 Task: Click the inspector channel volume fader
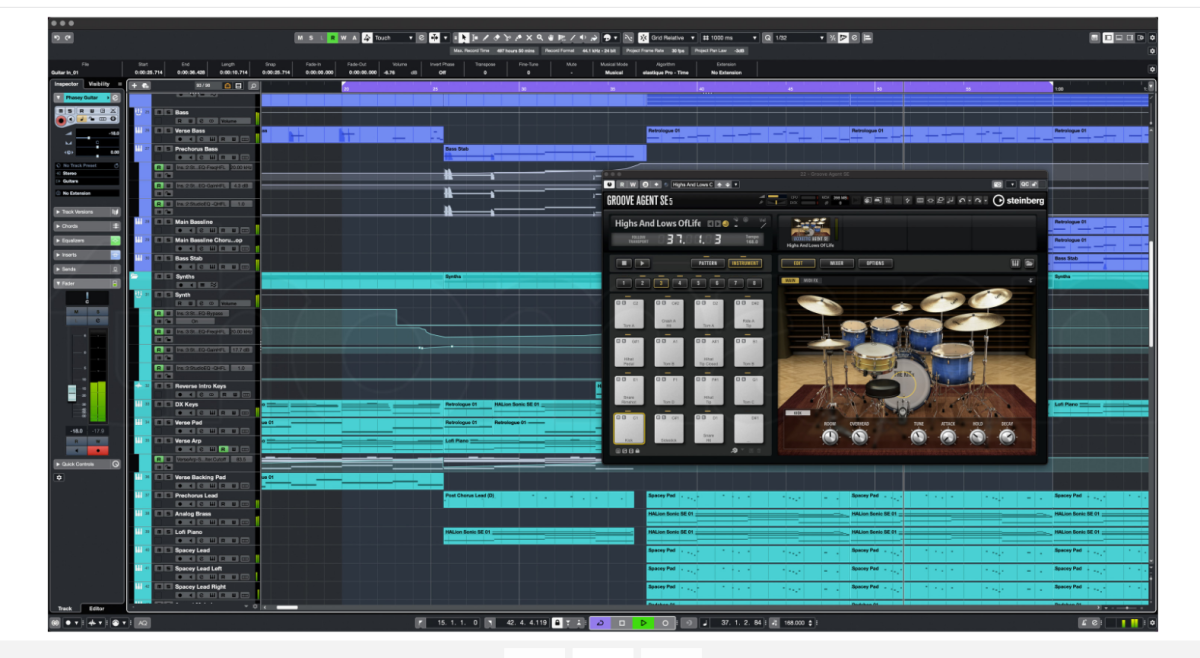pos(72,393)
